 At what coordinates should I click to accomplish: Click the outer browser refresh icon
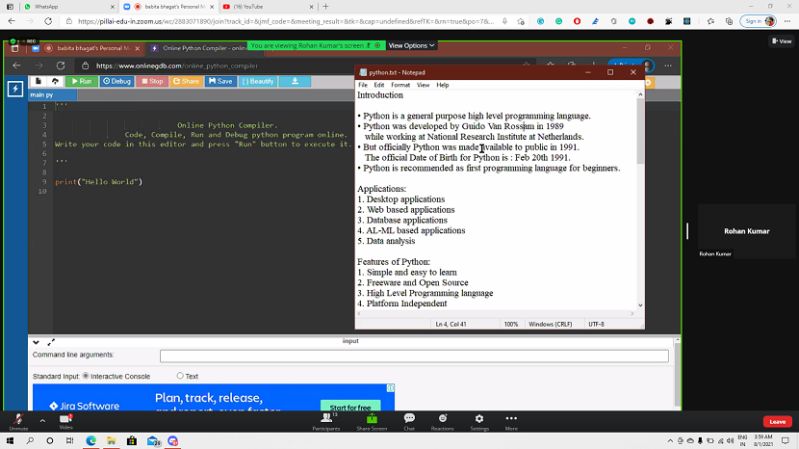pyautogui.click(x=48, y=21)
